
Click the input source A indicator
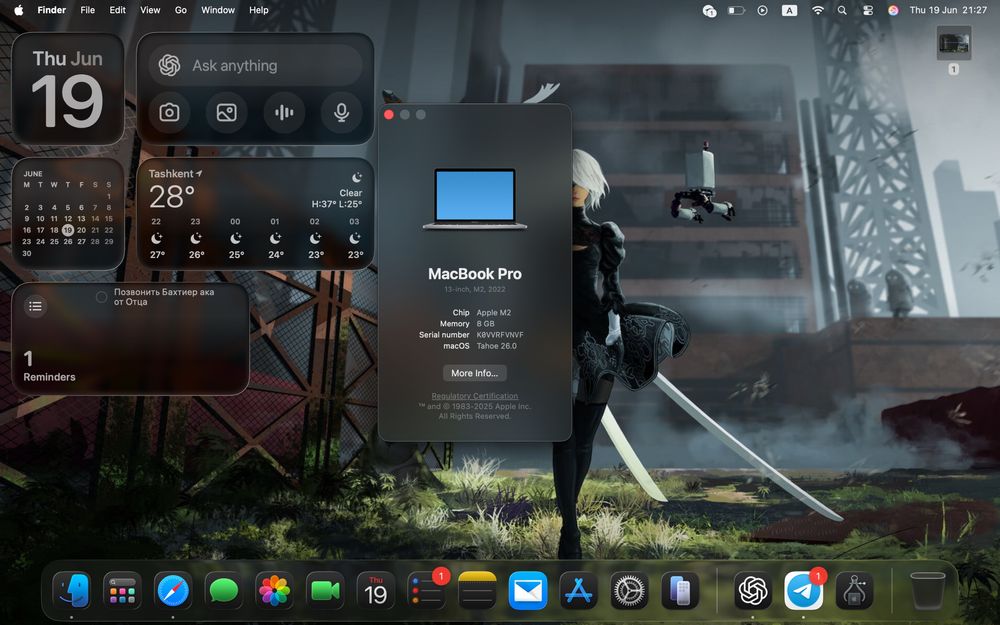coord(790,10)
